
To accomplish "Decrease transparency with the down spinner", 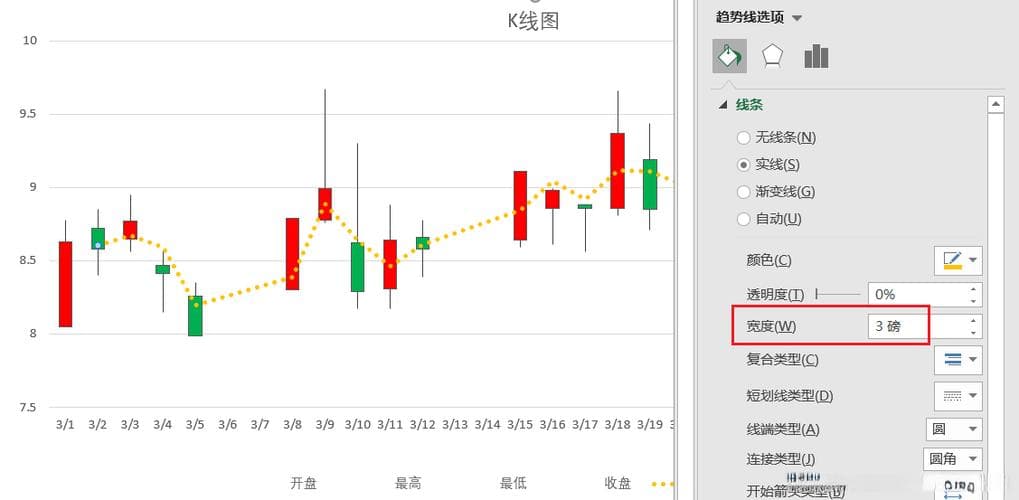I will (x=973, y=300).
